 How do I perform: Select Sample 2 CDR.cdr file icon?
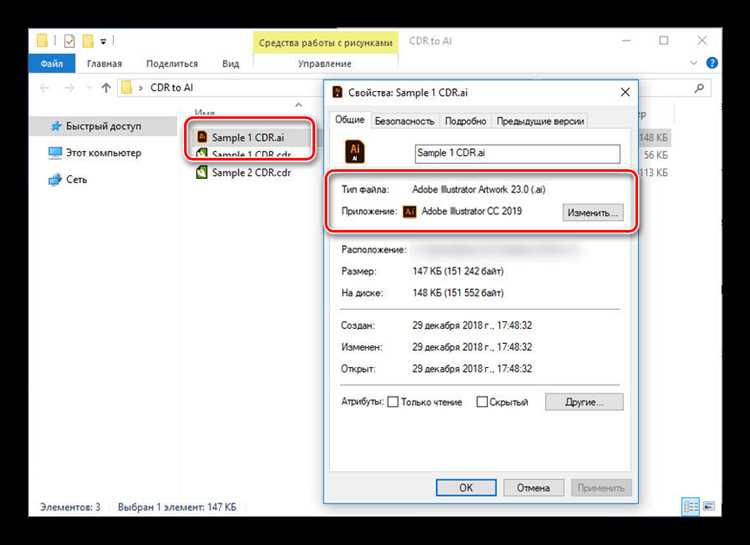(x=201, y=172)
